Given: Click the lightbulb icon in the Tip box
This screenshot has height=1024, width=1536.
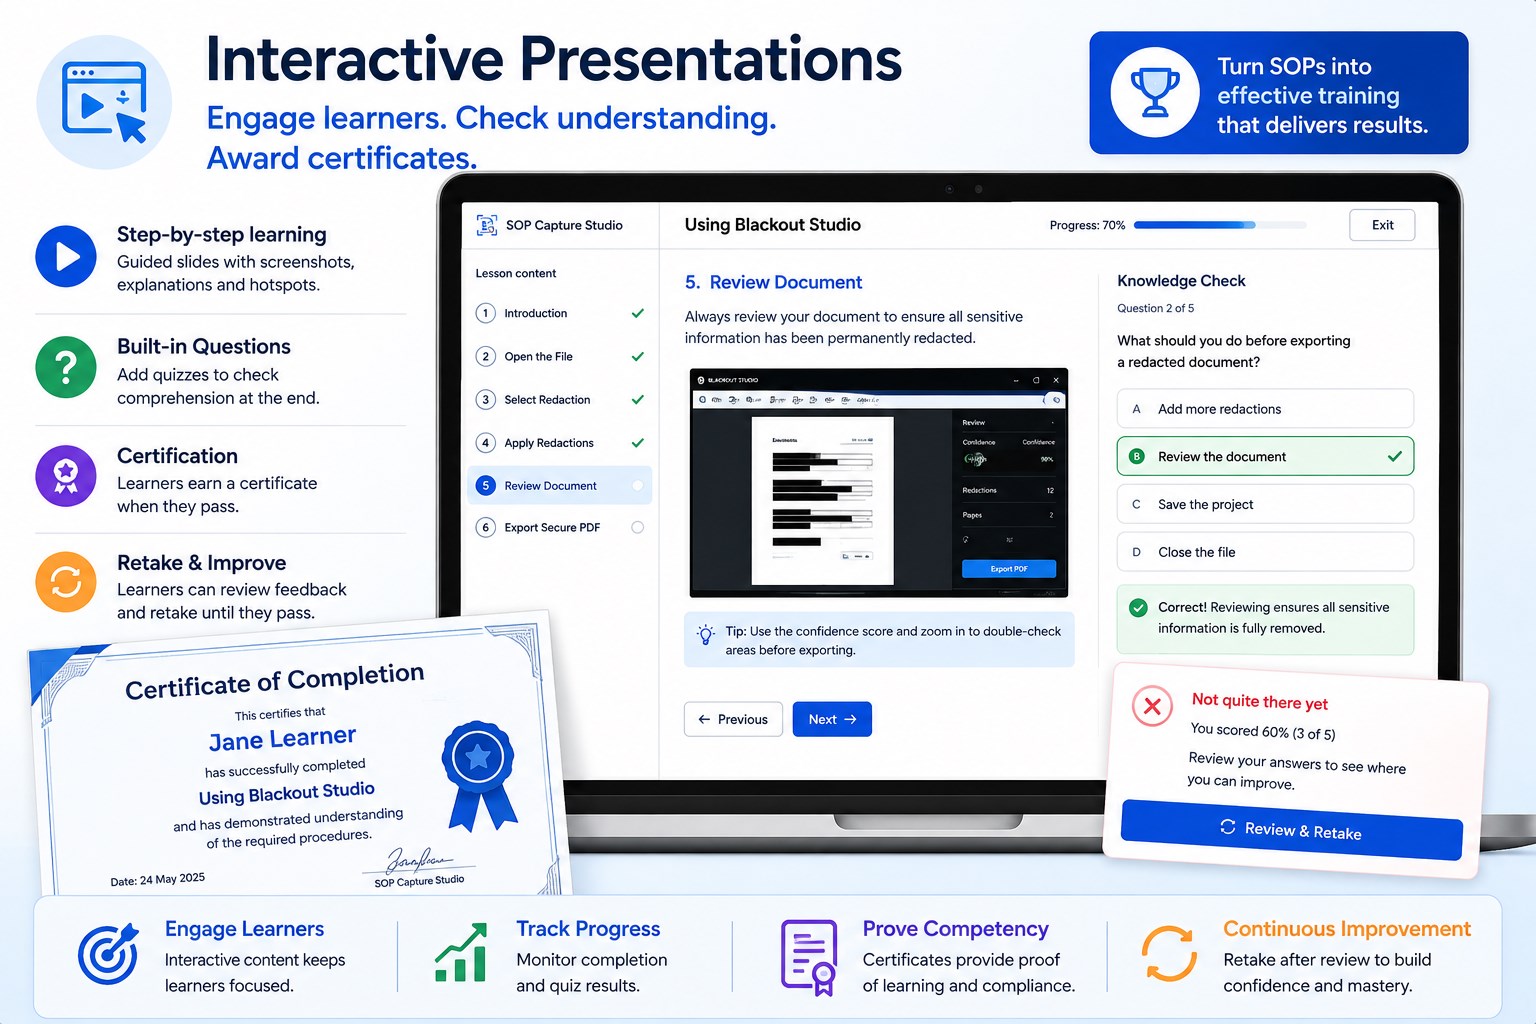Looking at the screenshot, I should point(706,634).
